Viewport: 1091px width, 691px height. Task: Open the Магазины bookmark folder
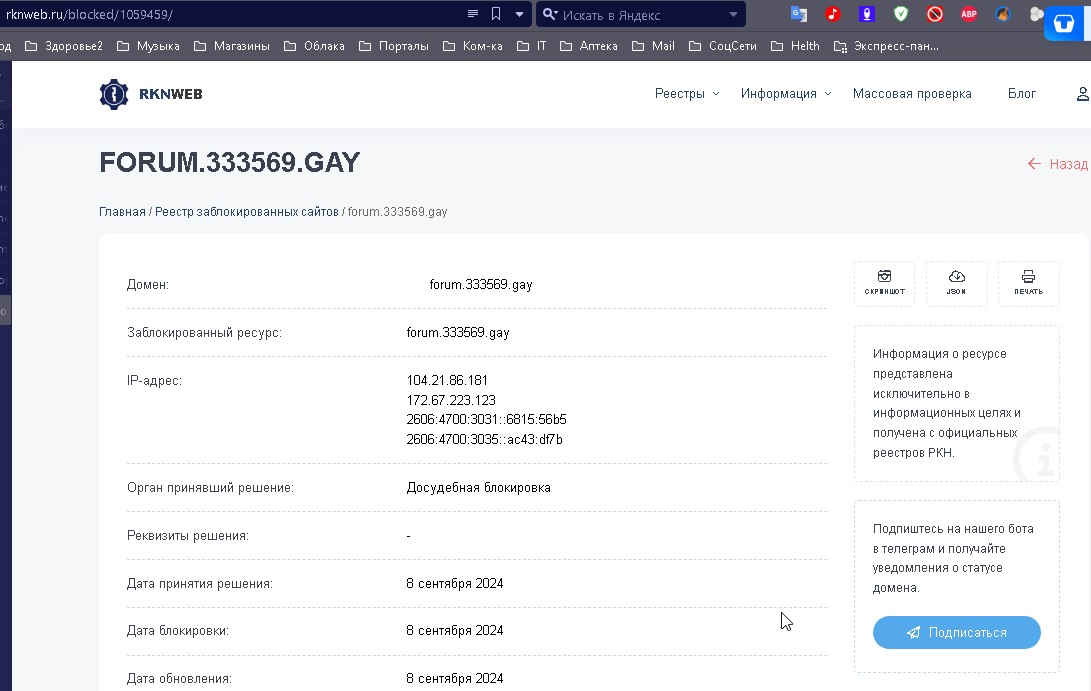coord(232,46)
